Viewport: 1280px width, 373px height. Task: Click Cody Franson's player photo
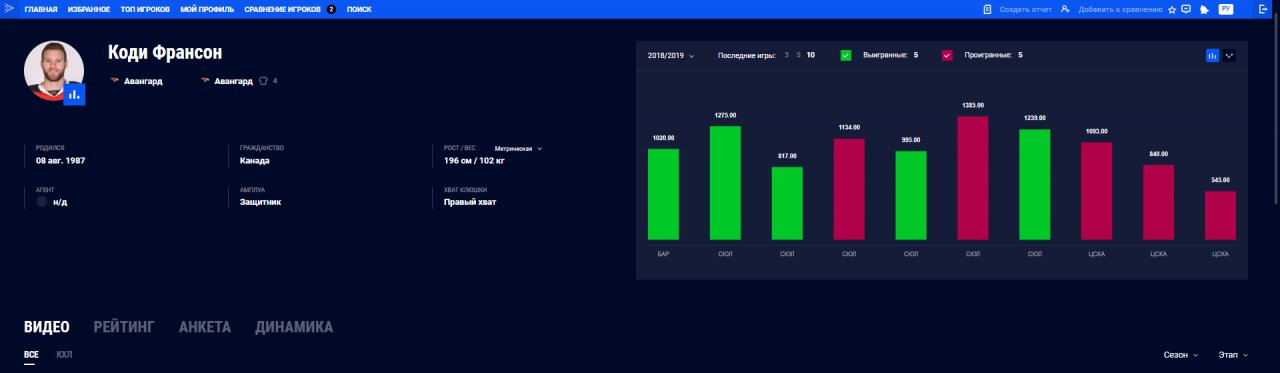click(x=53, y=71)
